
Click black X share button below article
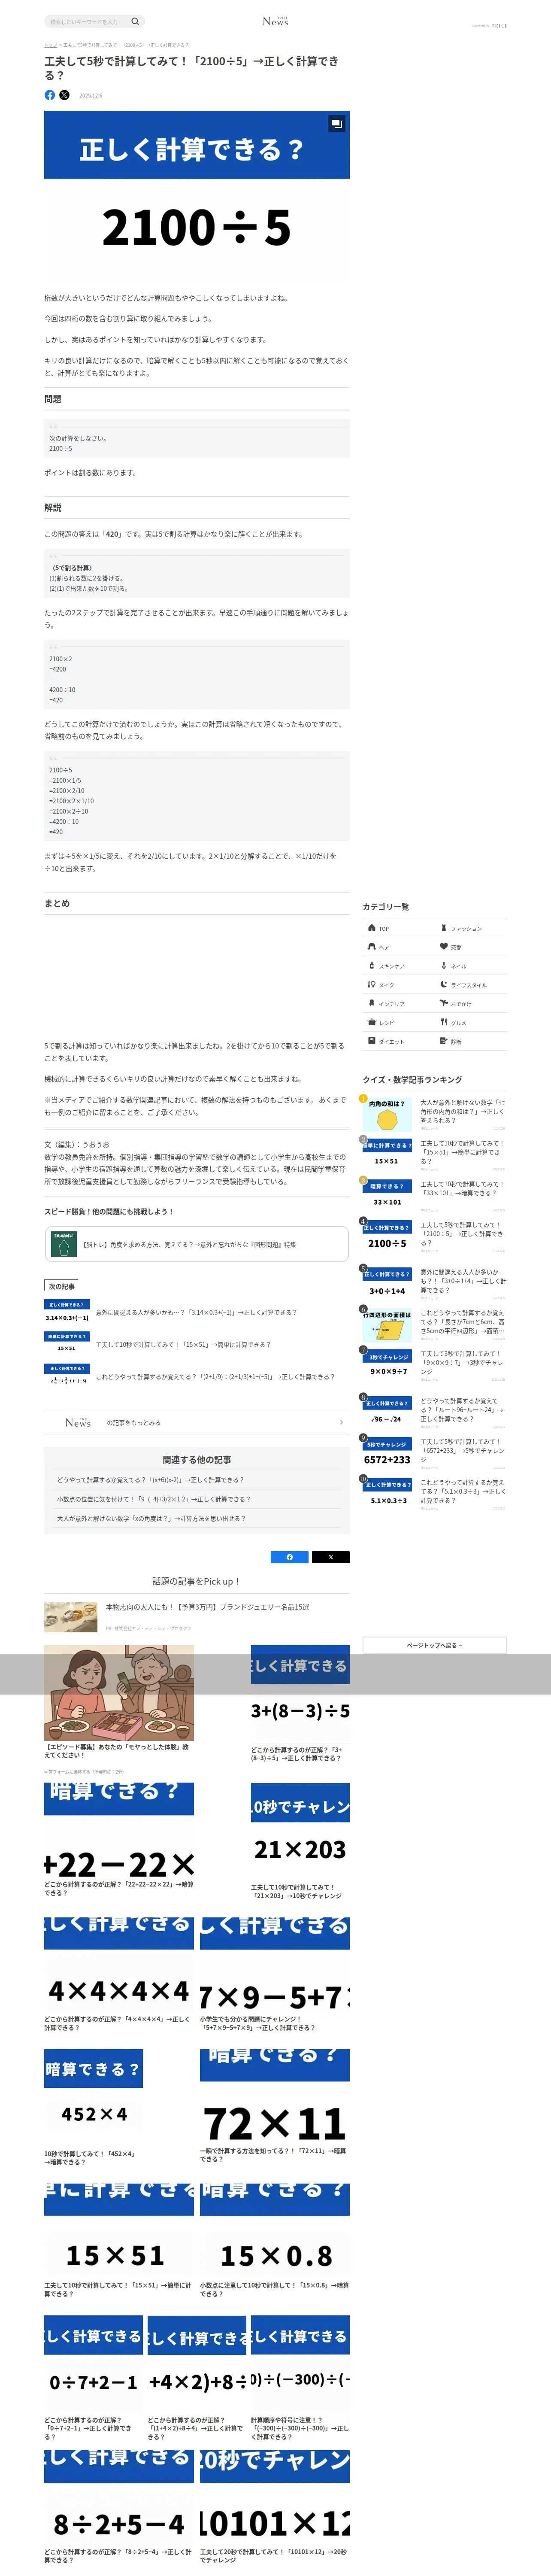pyautogui.click(x=330, y=1557)
